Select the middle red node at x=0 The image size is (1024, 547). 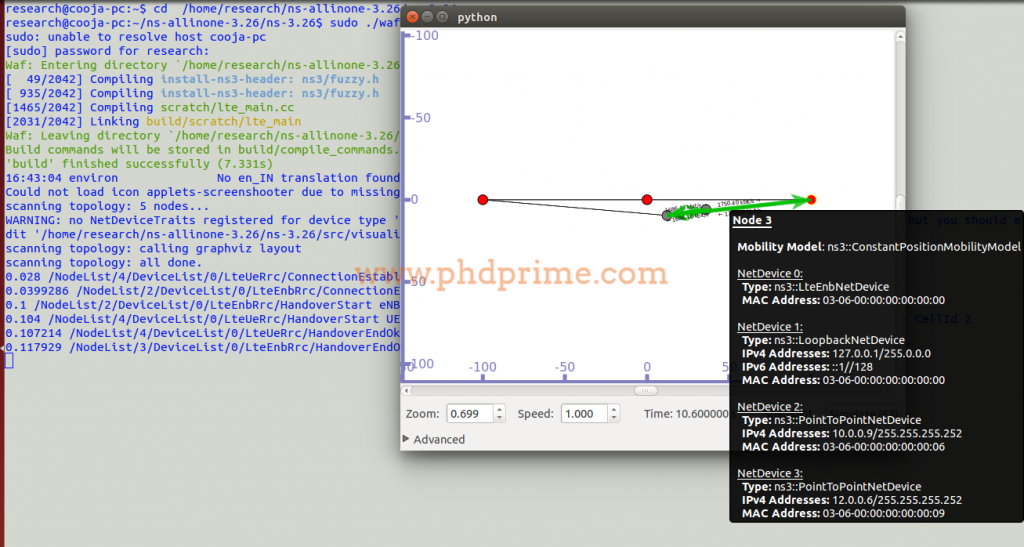pos(647,200)
